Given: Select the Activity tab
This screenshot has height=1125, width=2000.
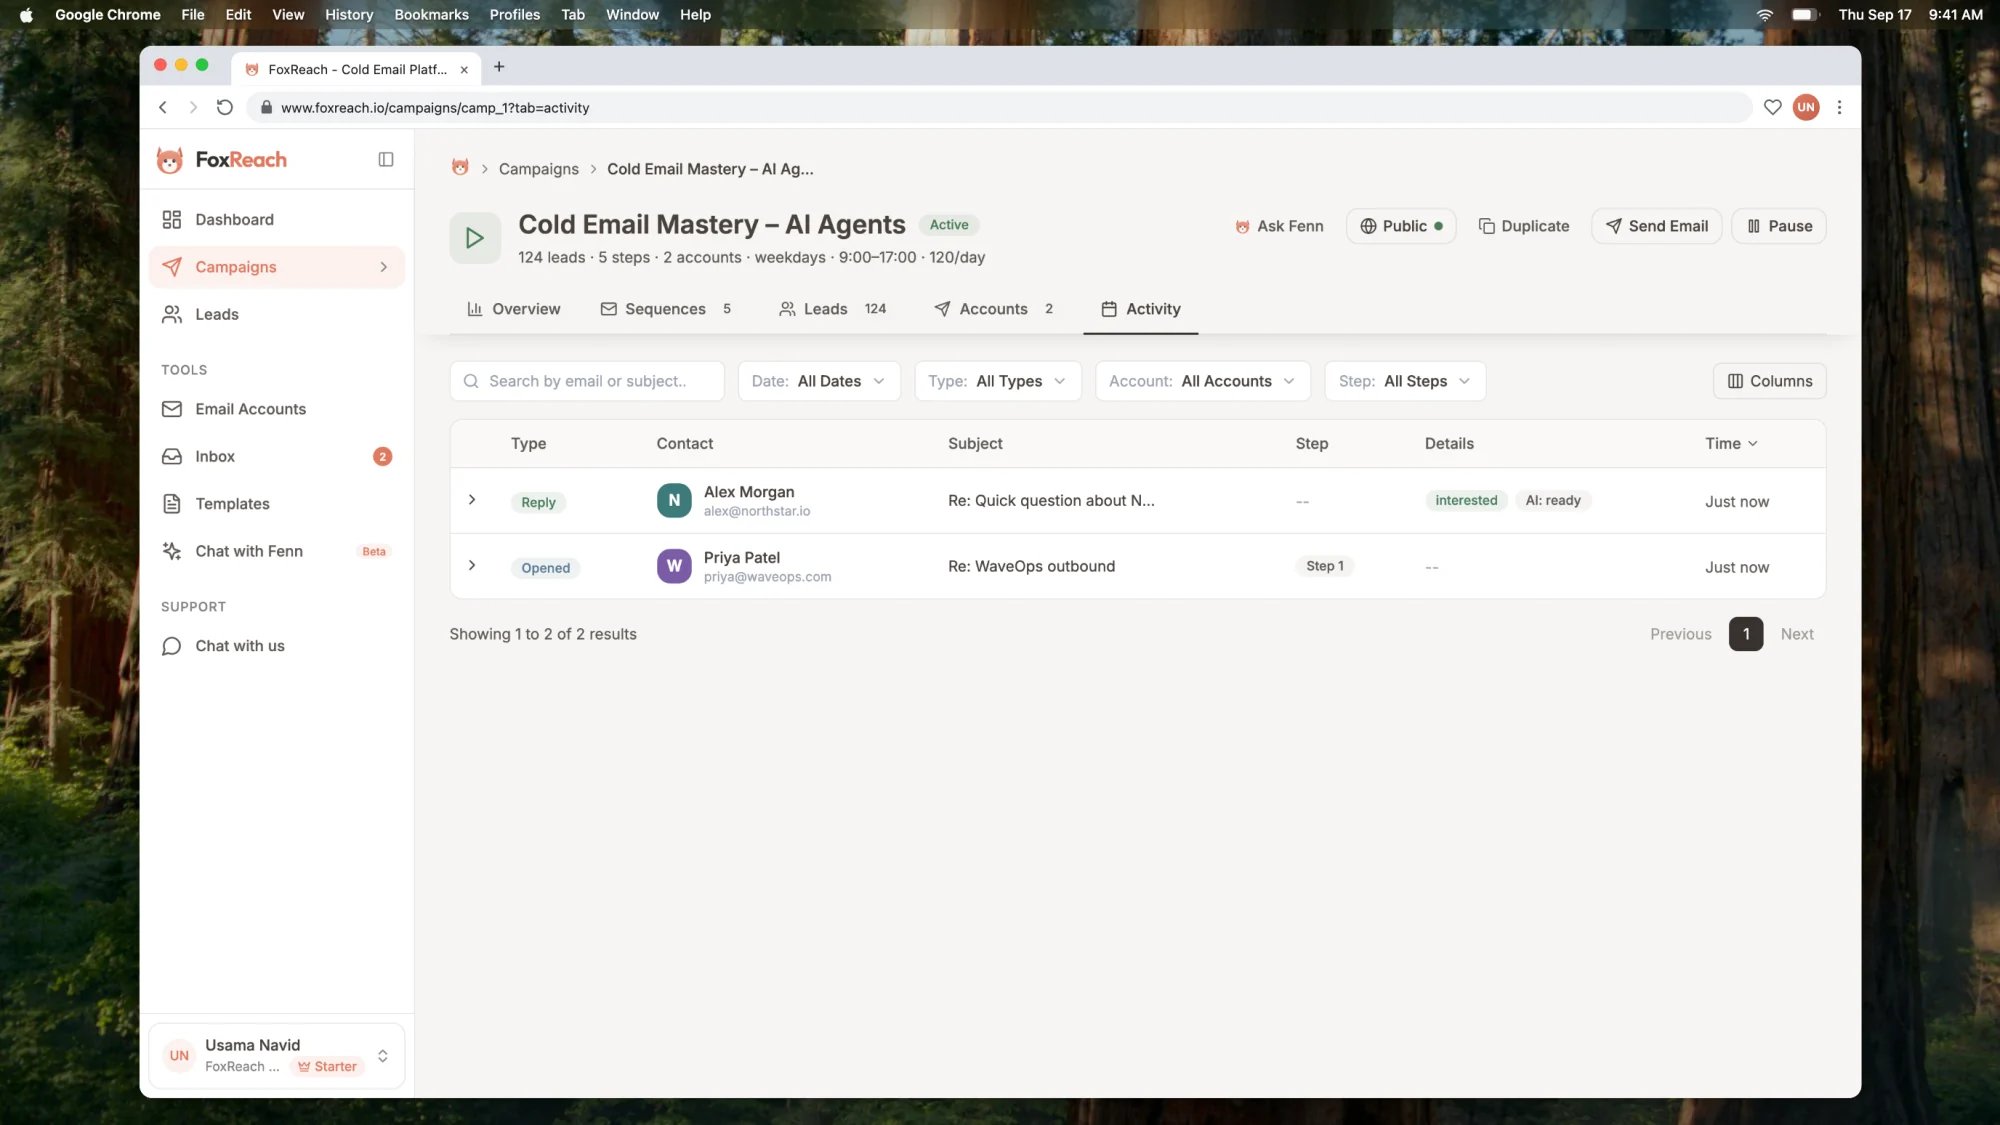Looking at the screenshot, I should tap(1141, 309).
